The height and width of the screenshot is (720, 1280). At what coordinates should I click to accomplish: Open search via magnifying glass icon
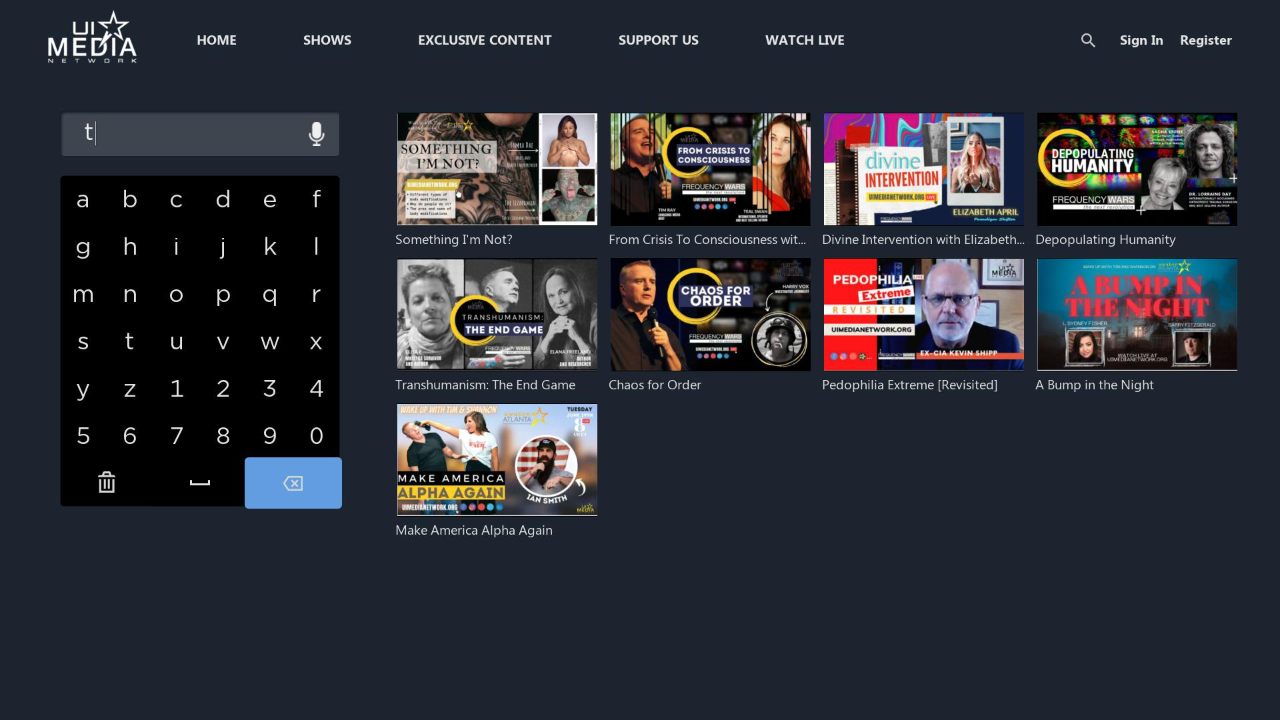point(1088,40)
